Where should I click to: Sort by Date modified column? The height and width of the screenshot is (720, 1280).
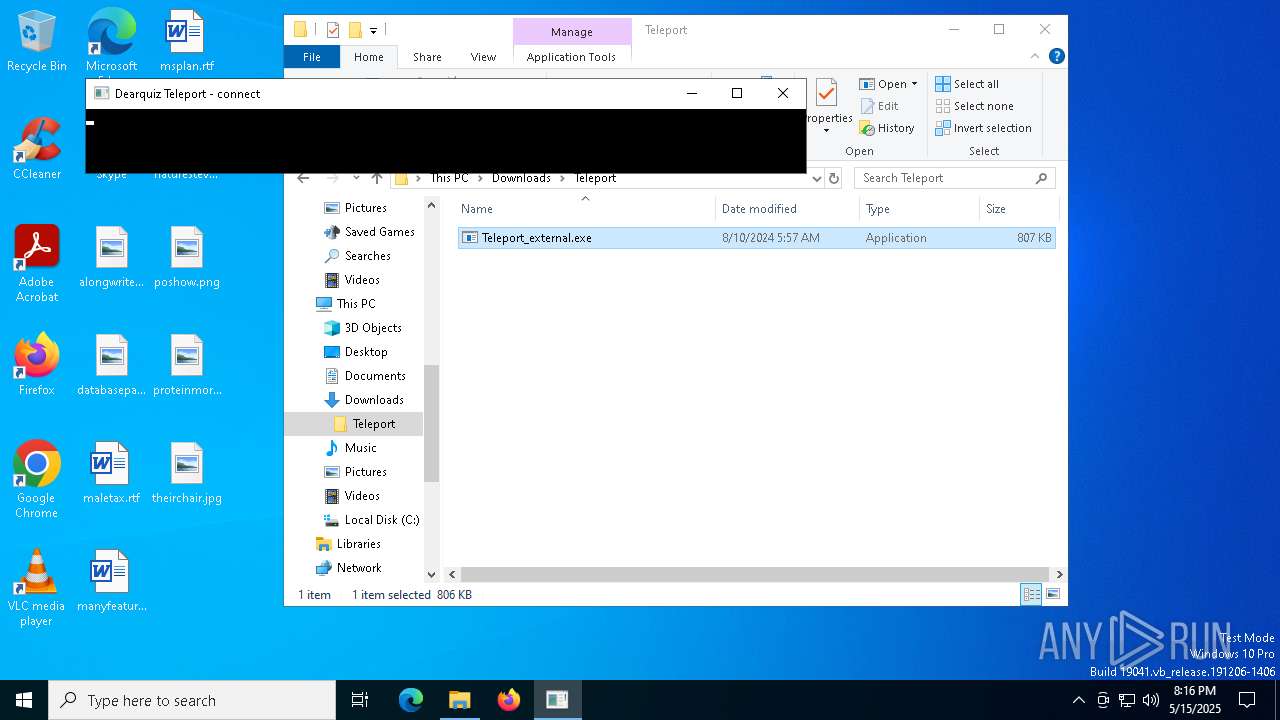coord(787,209)
